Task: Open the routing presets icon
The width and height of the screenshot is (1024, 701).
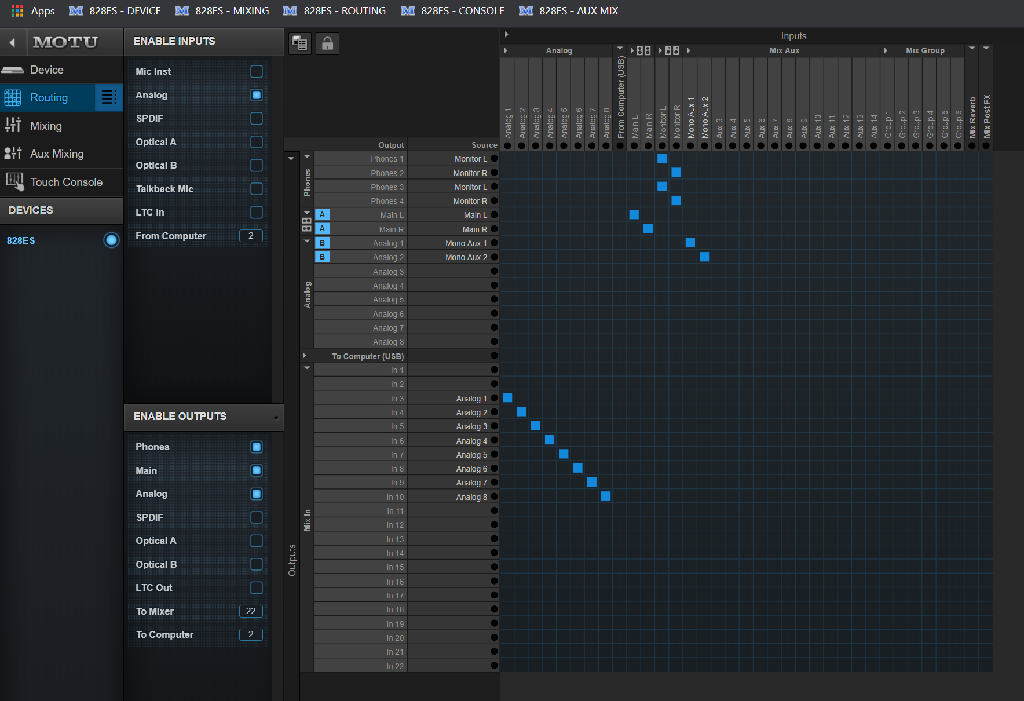Action: [300, 44]
